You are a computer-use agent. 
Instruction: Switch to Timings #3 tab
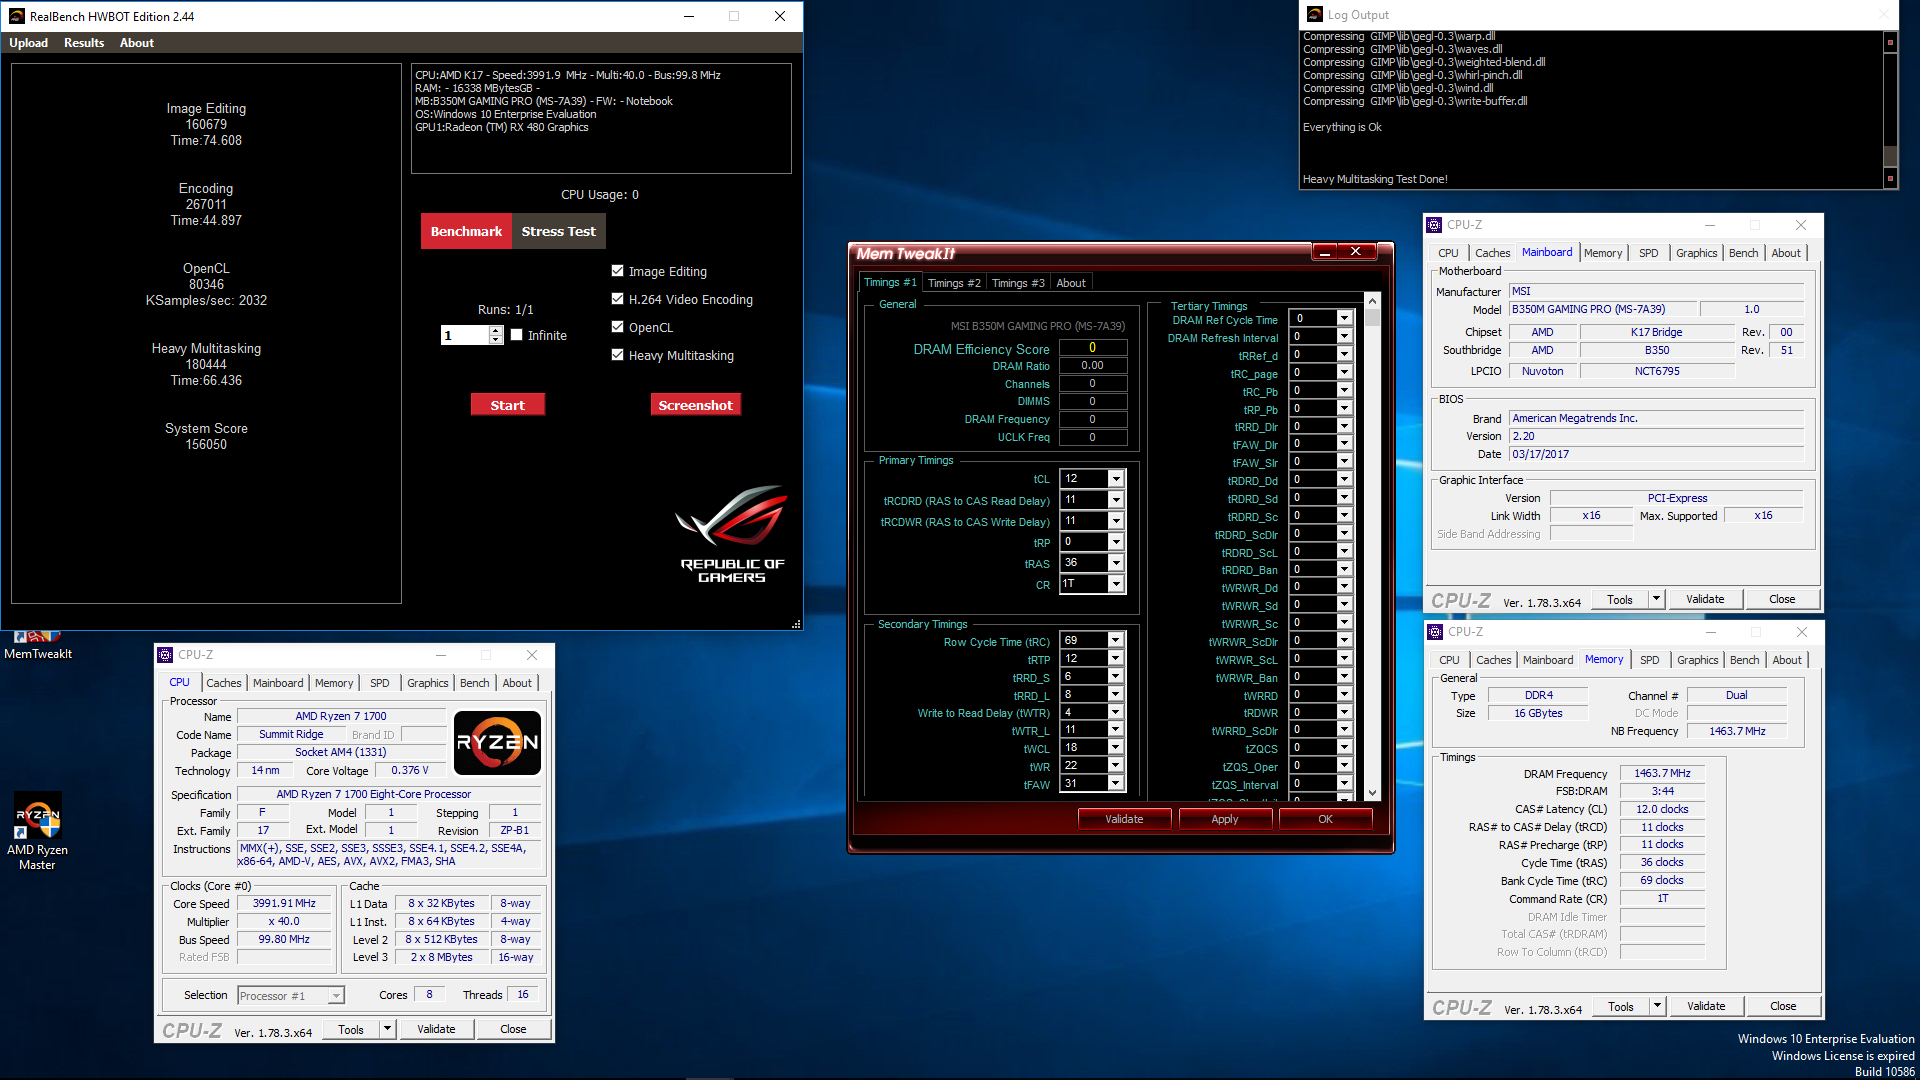1018,283
